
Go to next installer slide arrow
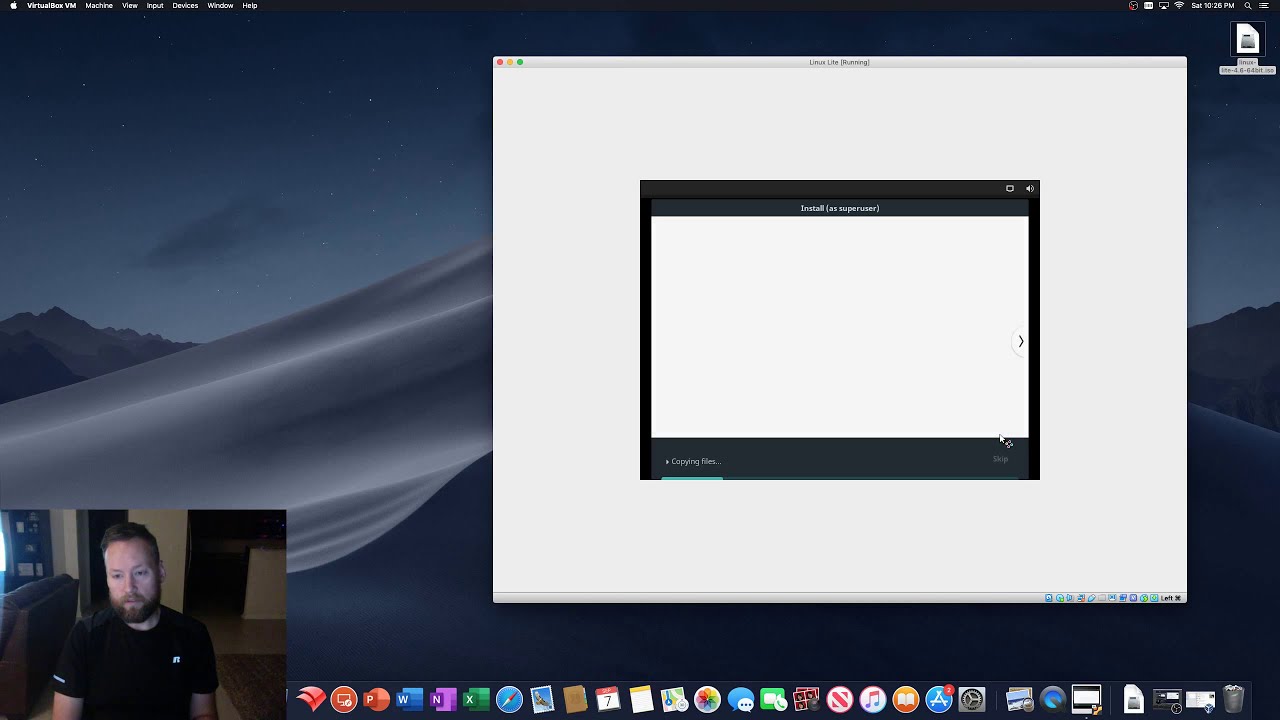(1020, 341)
